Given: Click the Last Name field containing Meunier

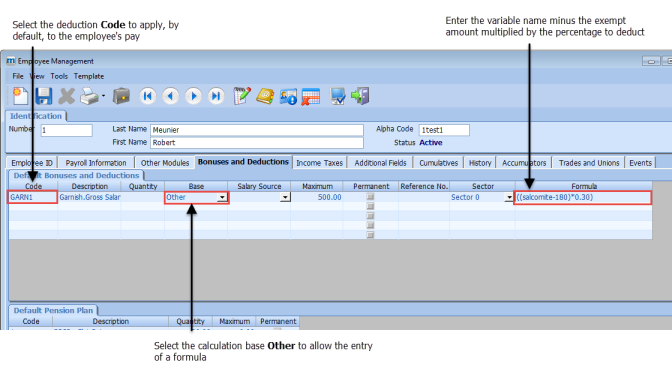Looking at the screenshot, I should coord(257,130).
